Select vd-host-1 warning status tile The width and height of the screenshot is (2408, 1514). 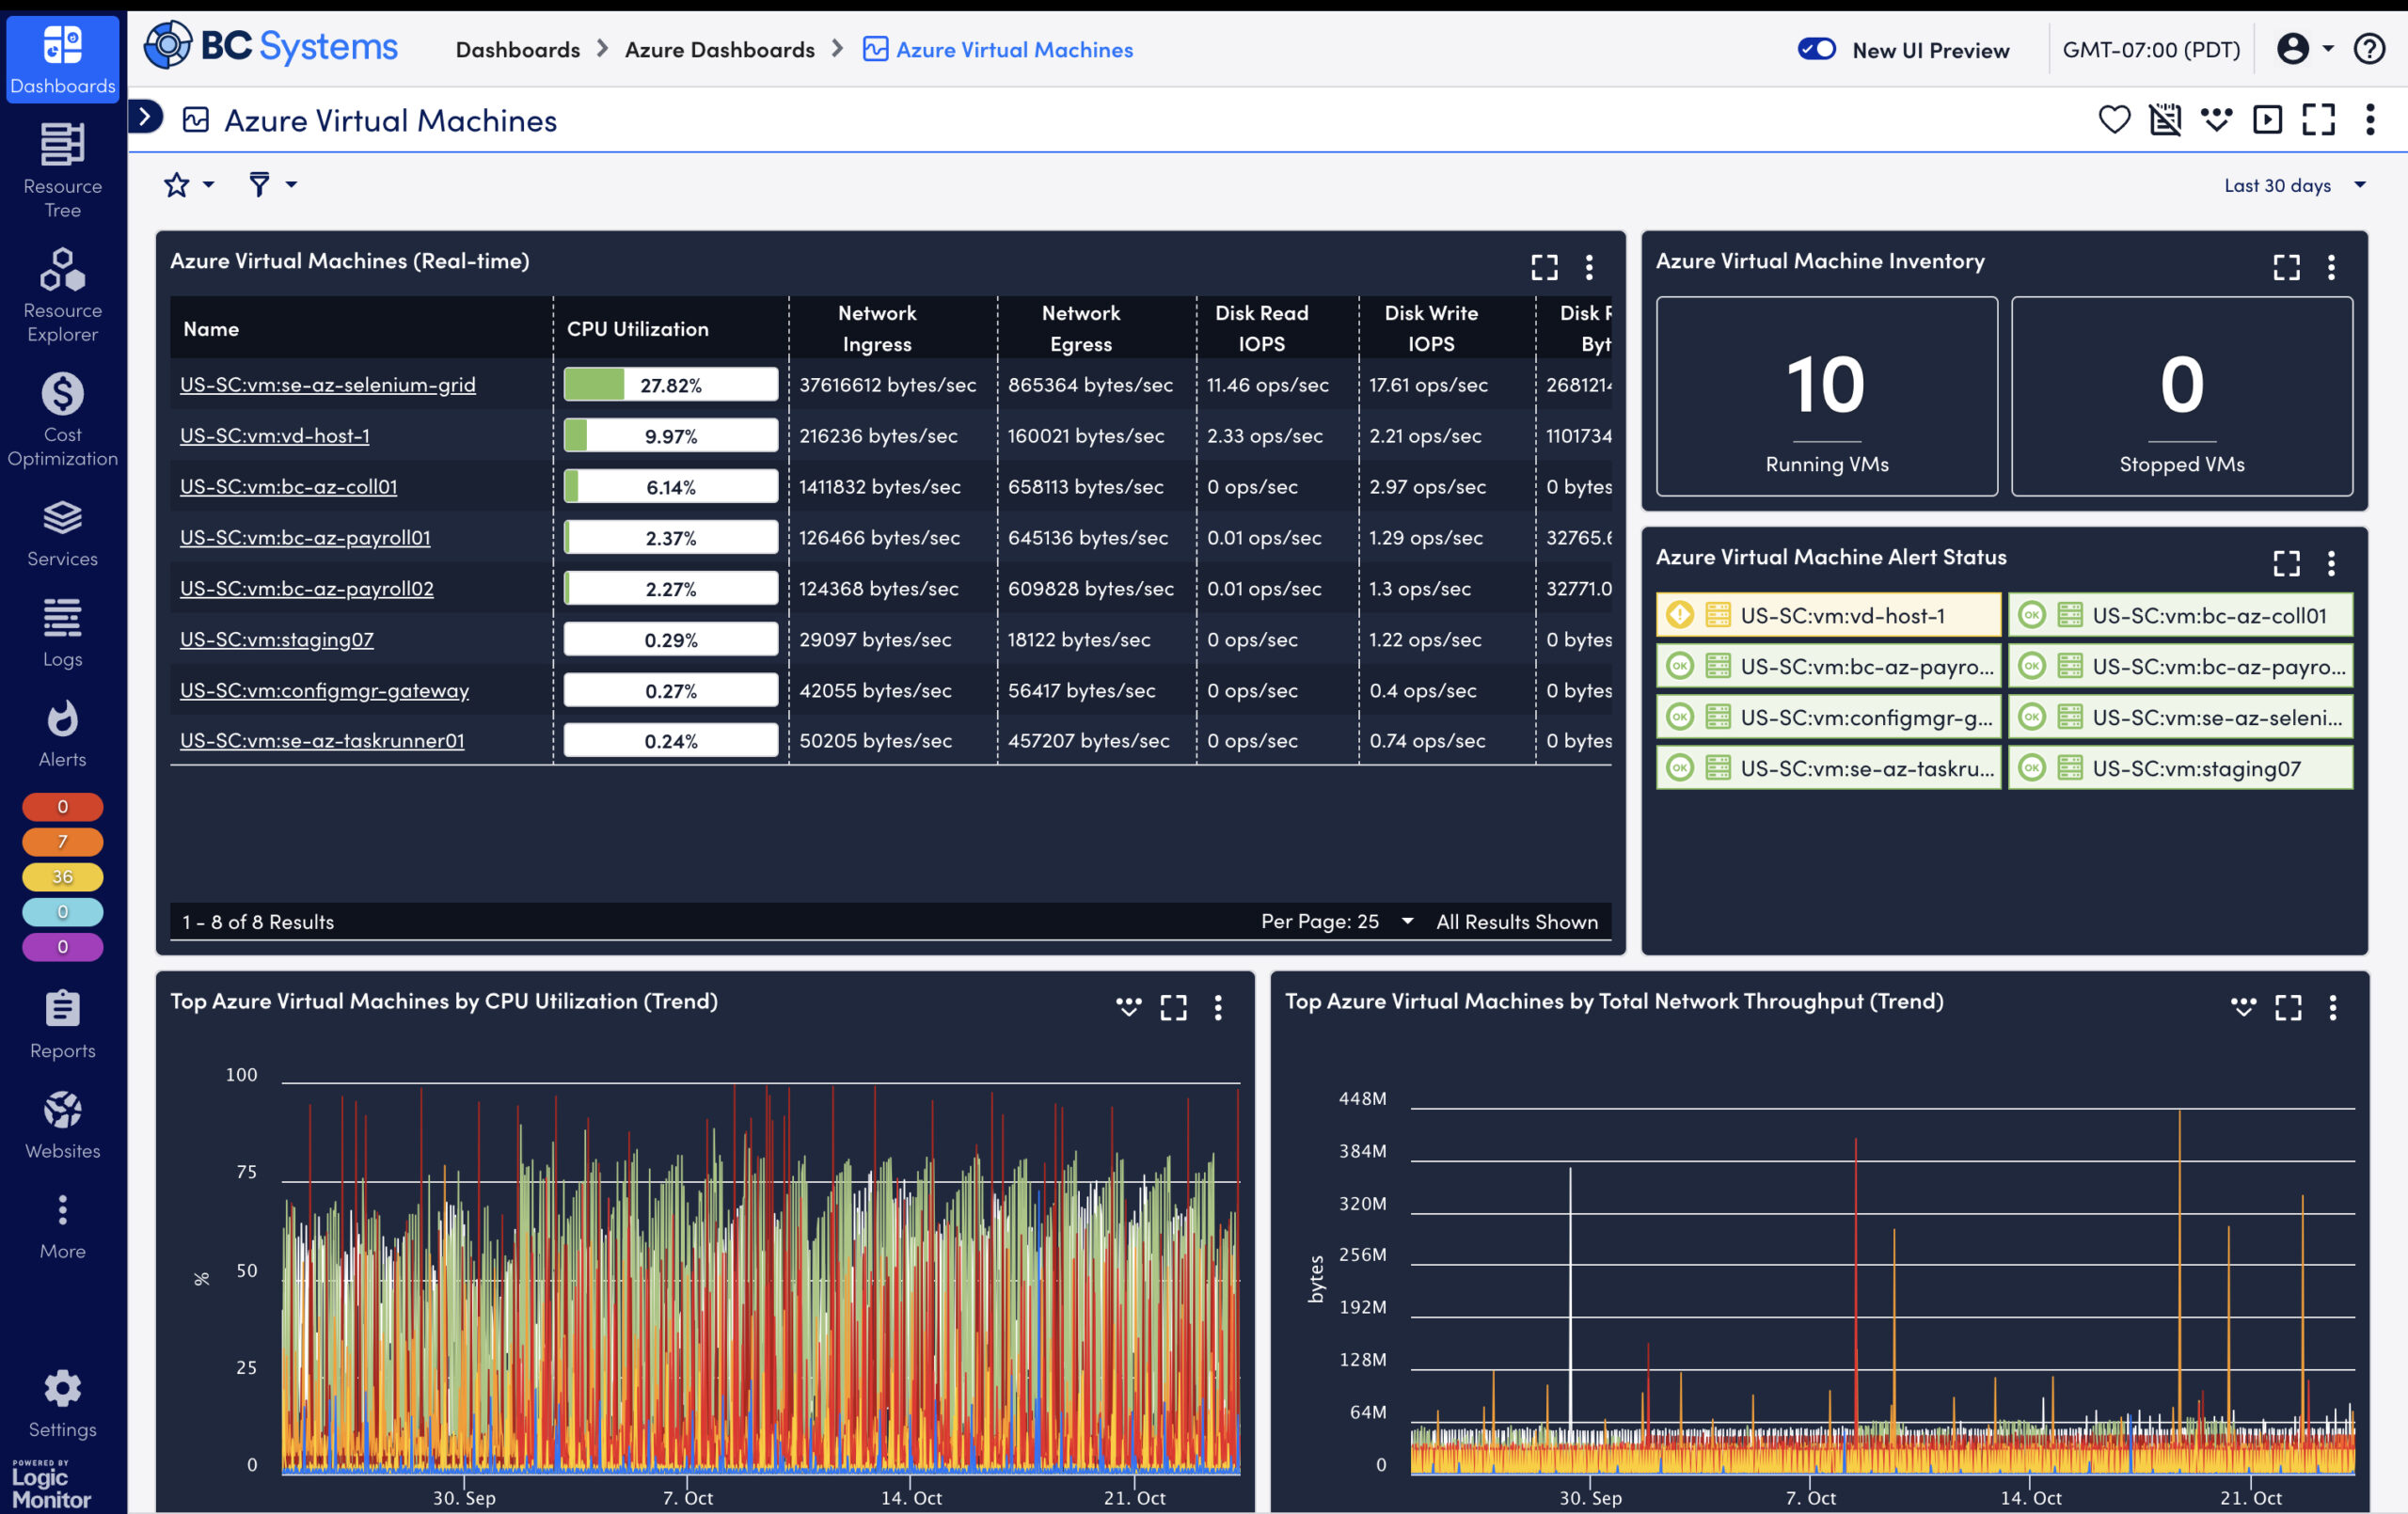(x=1827, y=615)
